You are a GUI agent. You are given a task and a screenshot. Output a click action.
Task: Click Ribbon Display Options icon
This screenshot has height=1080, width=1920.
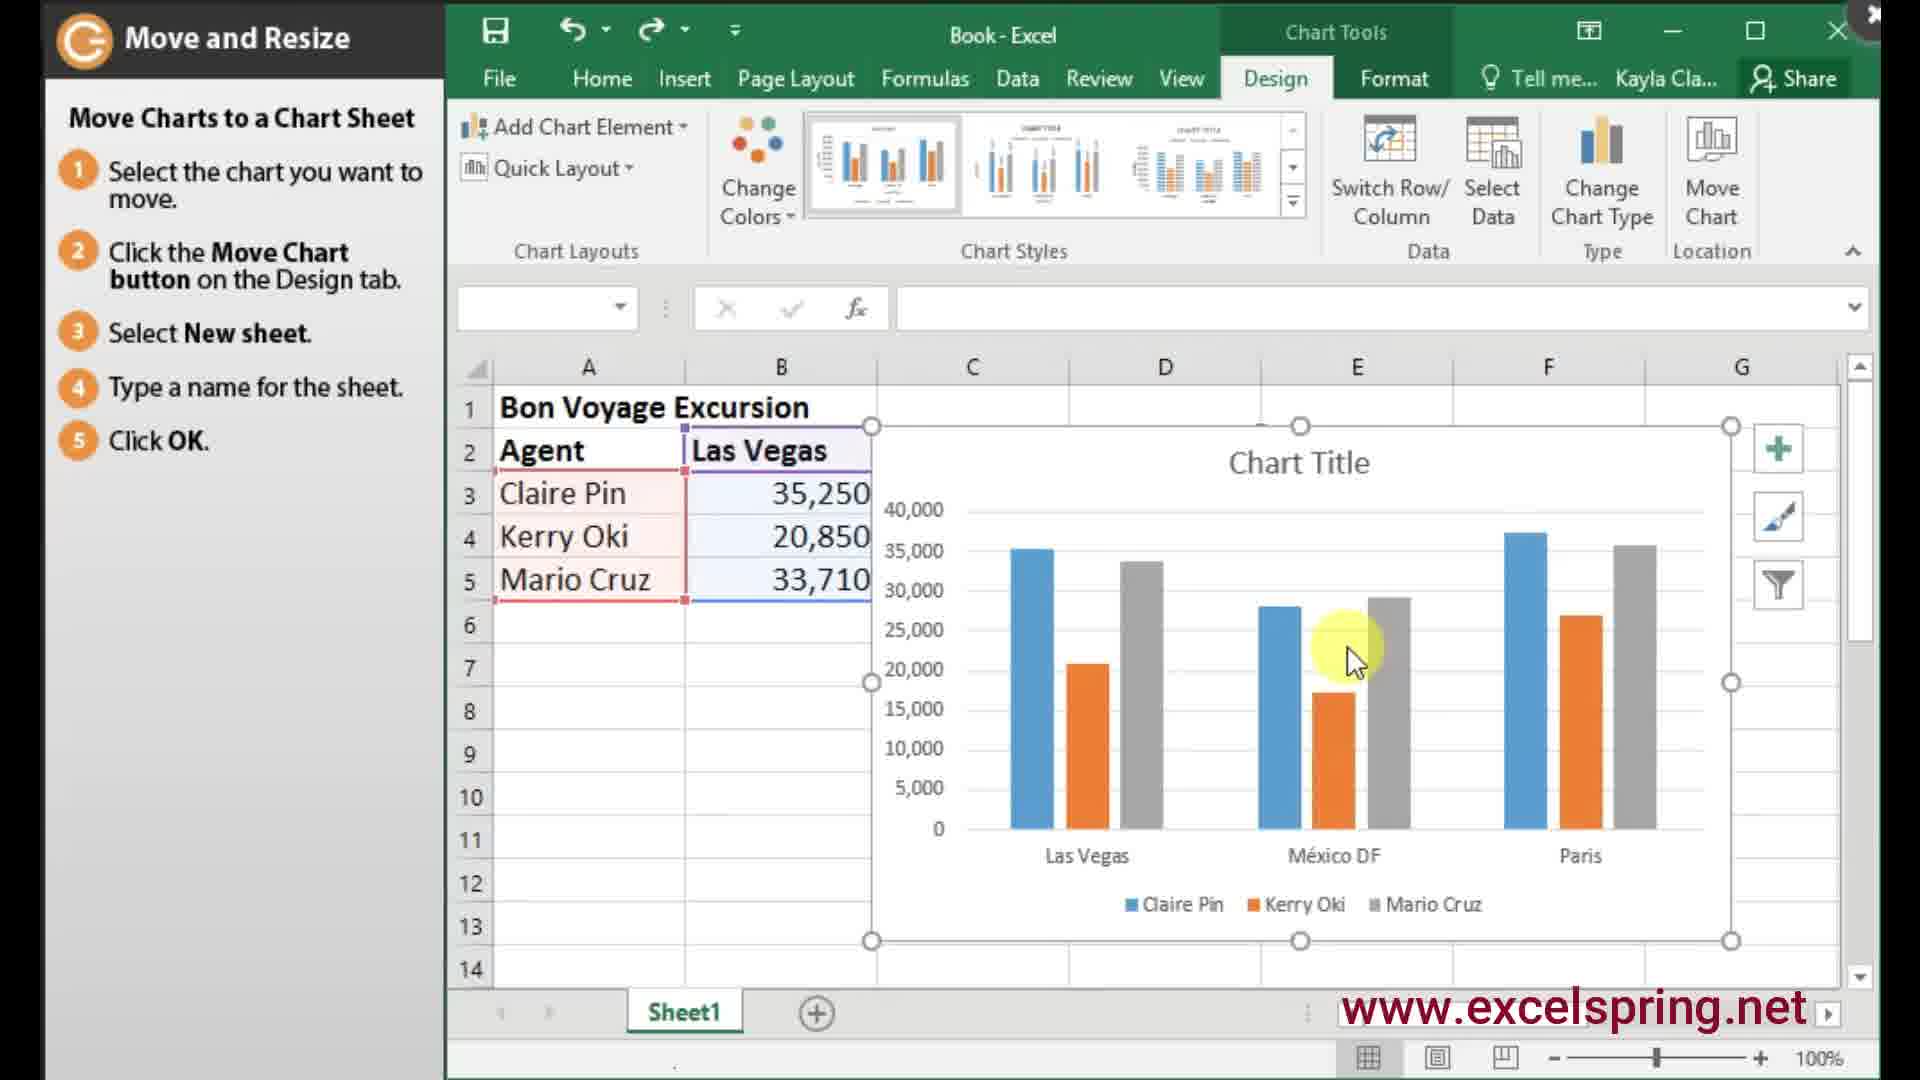point(1589,31)
